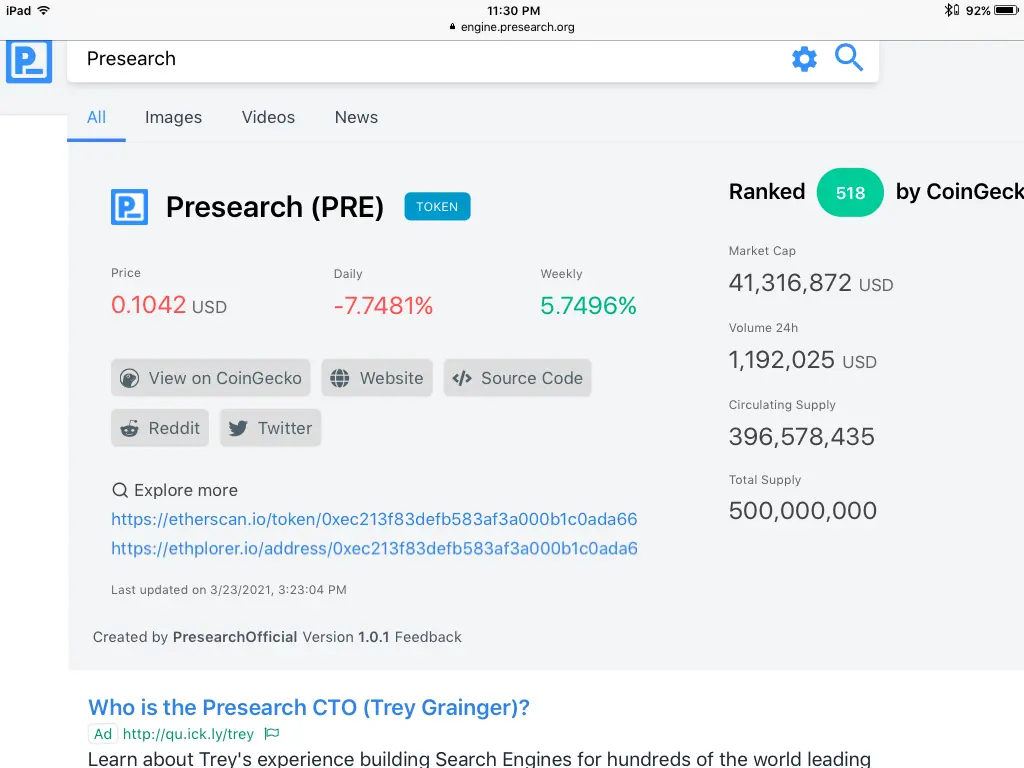
Task: Switch to the Images tab
Action: click(x=173, y=118)
